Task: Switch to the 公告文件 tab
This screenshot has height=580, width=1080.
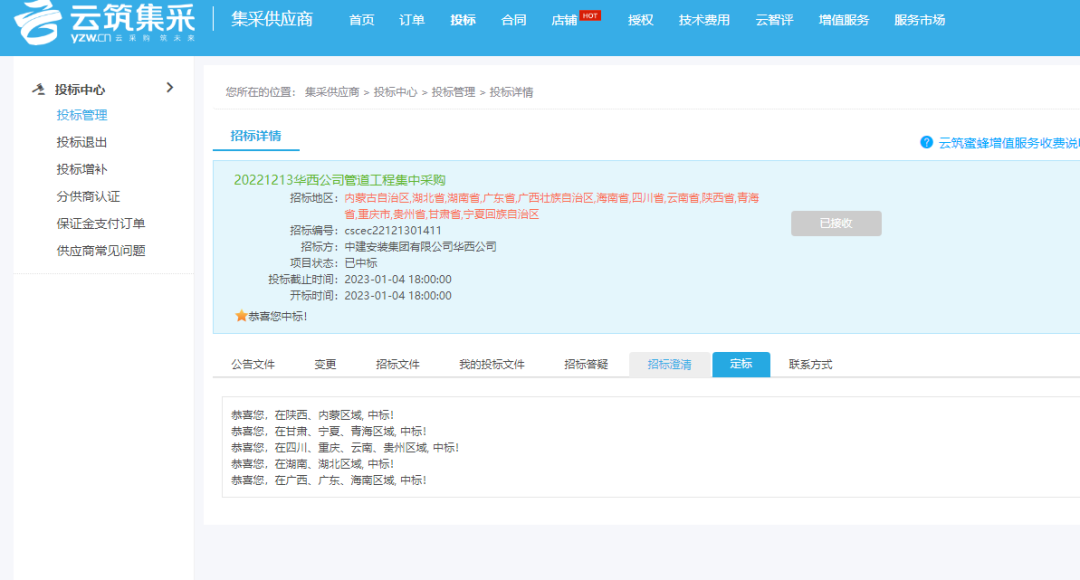Action: pyautogui.click(x=253, y=364)
